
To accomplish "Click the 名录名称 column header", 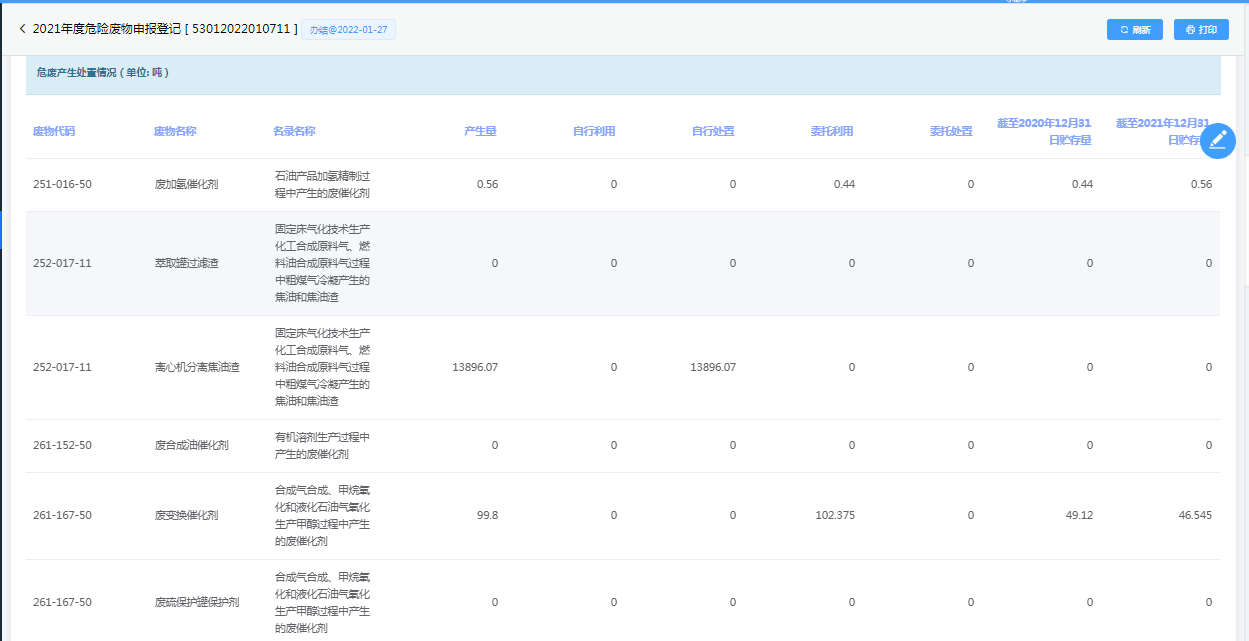I will tap(294, 131).
